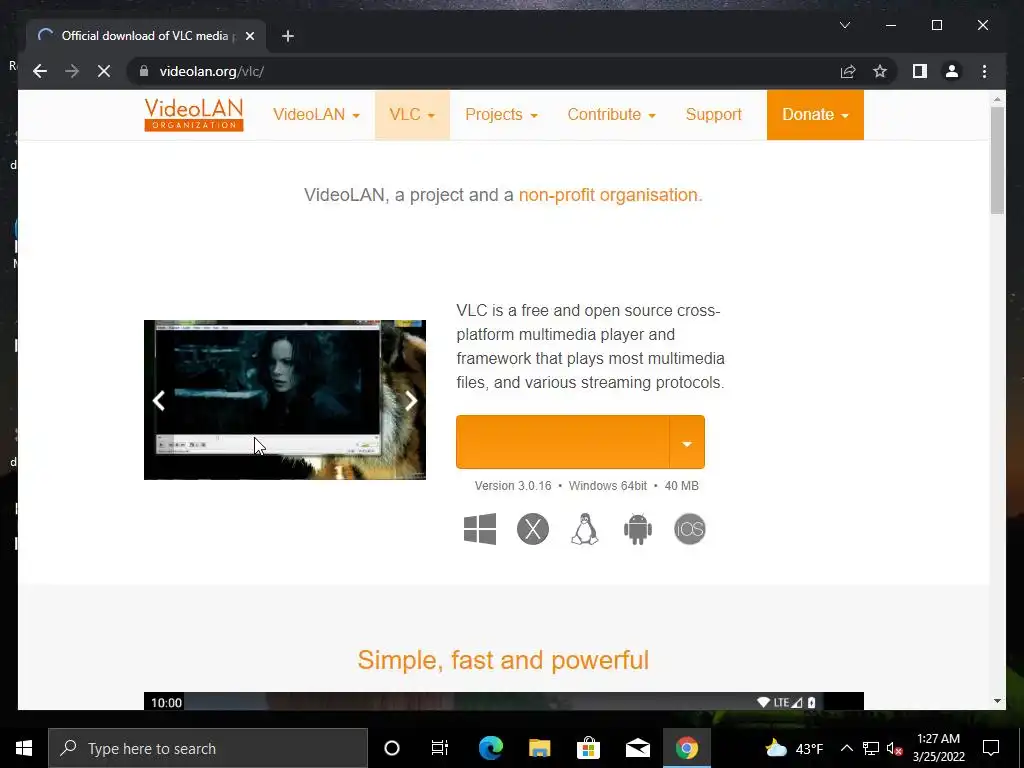Click the Windows taskbar search box
This screenshot has height=768, width=1024.
pyautogui.click(x=208, y=748)
